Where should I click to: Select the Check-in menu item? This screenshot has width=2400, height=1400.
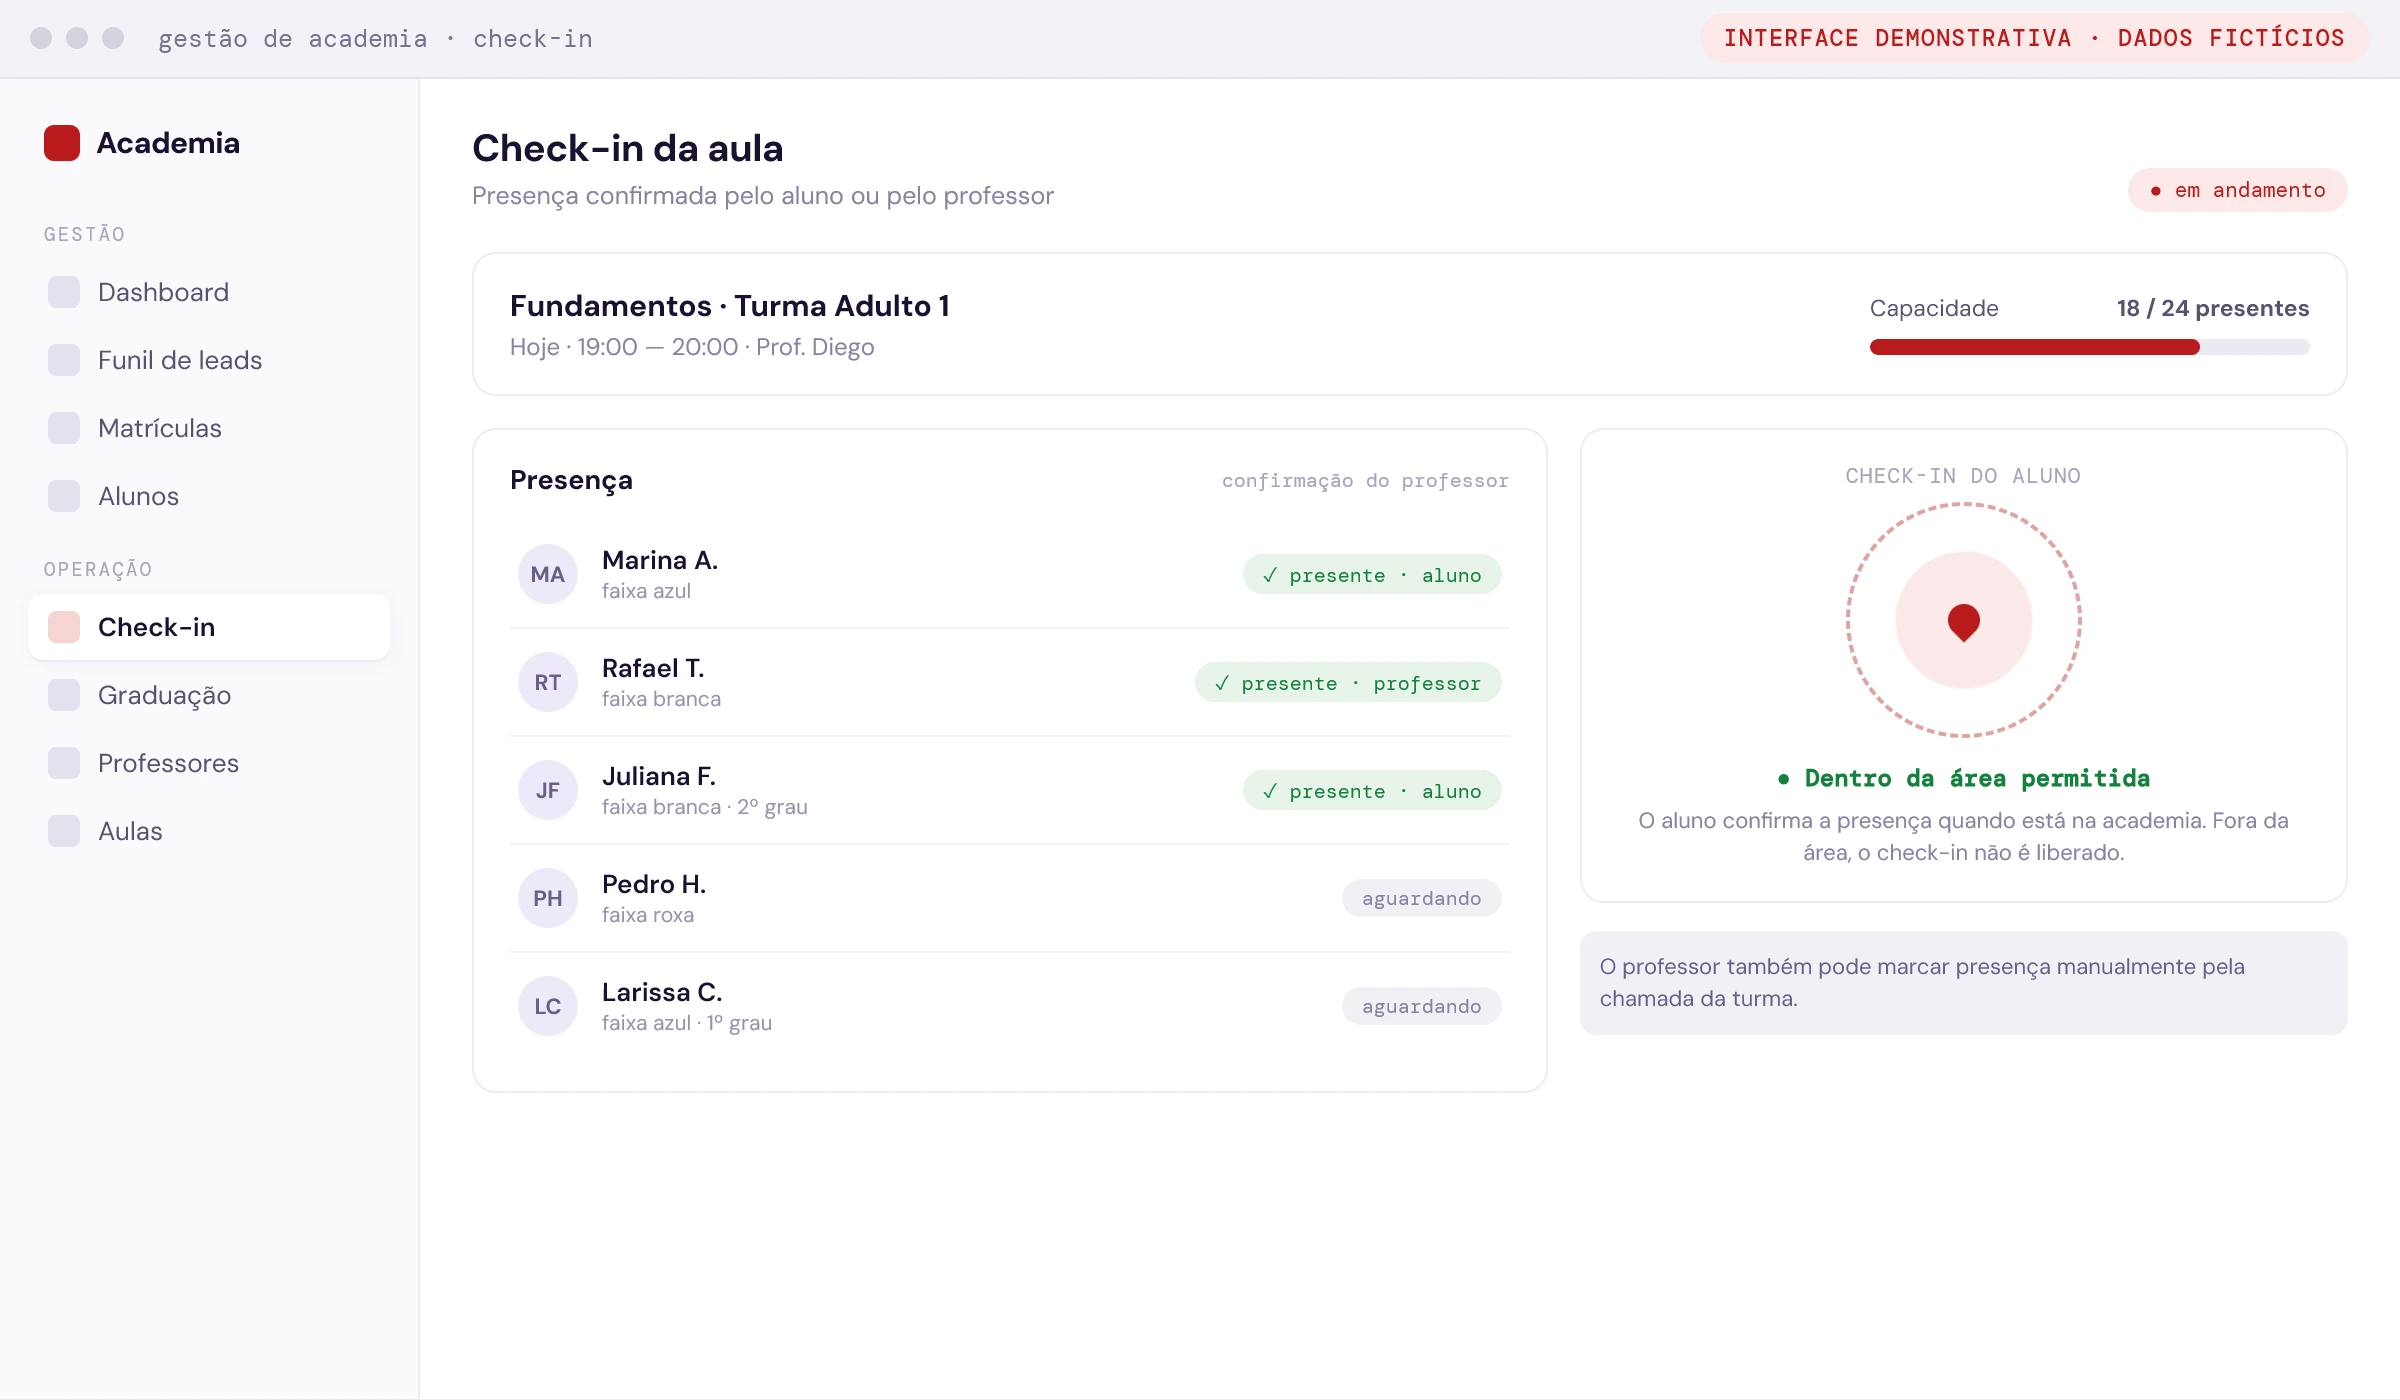click(x=209, y=627)
